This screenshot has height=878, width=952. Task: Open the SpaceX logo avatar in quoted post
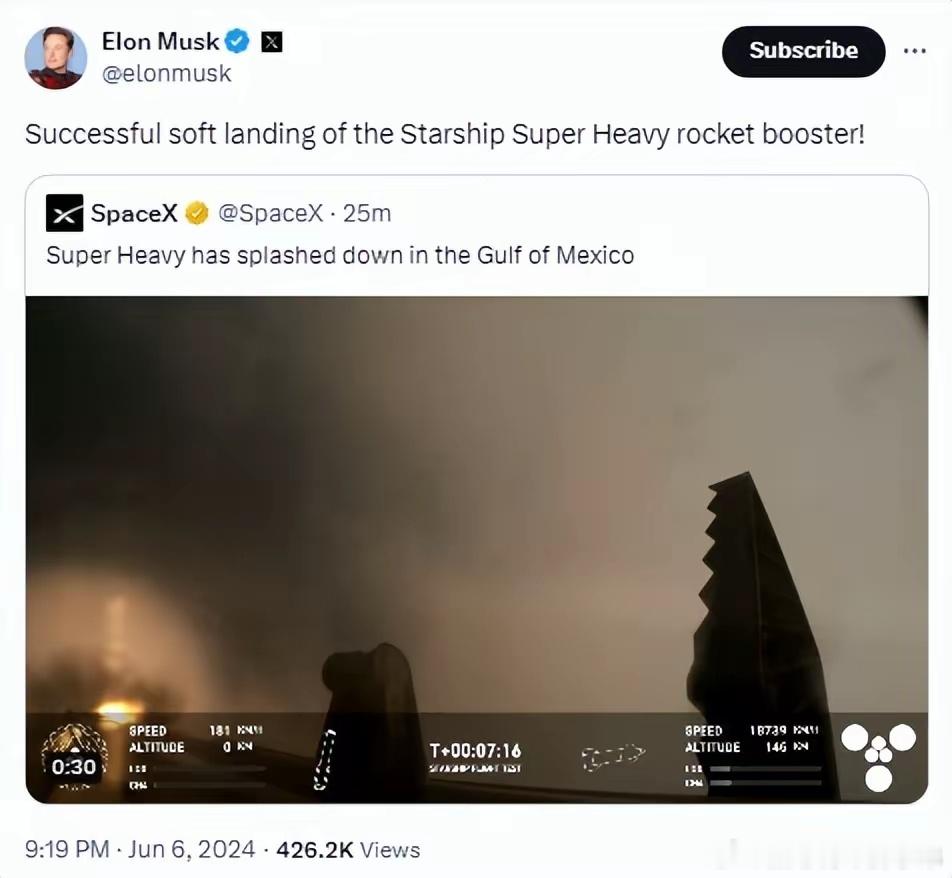64,213
